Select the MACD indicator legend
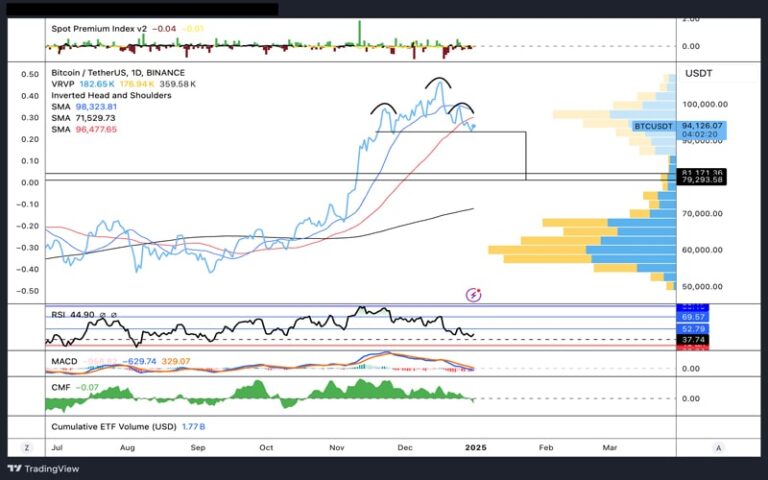 click(66, 360)
